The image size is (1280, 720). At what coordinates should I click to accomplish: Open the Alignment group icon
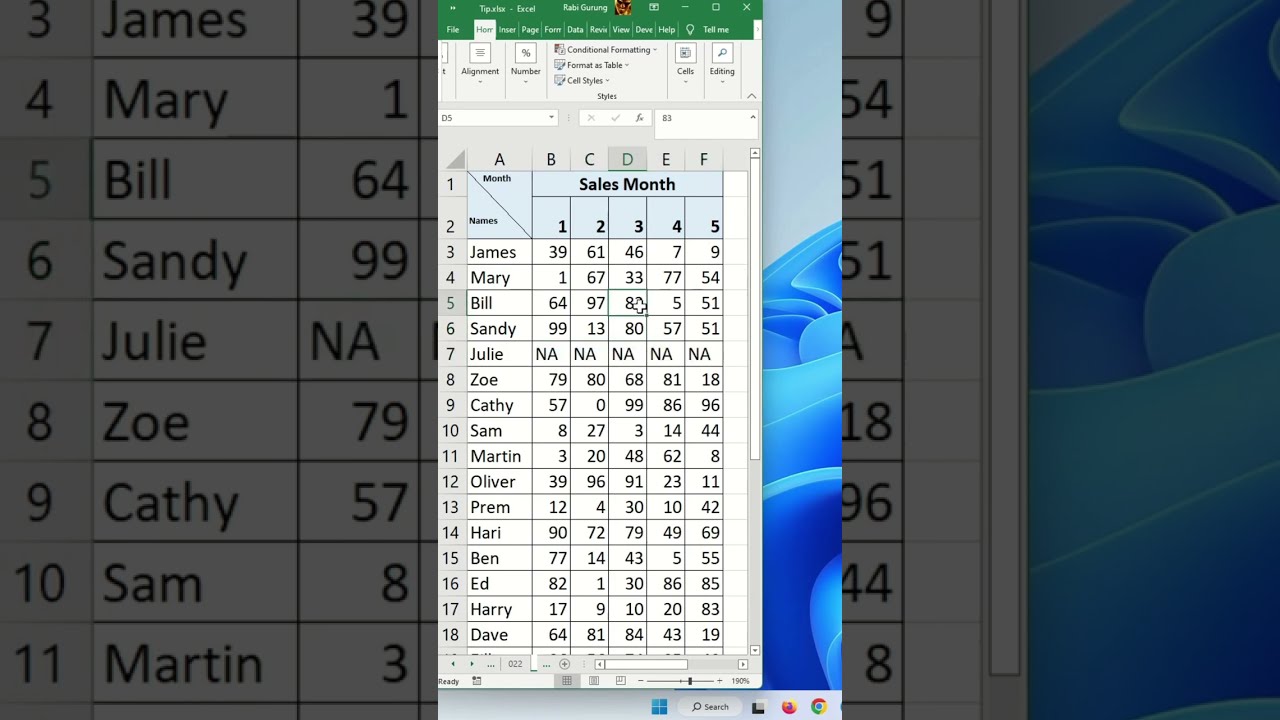(x=480, y=53)
